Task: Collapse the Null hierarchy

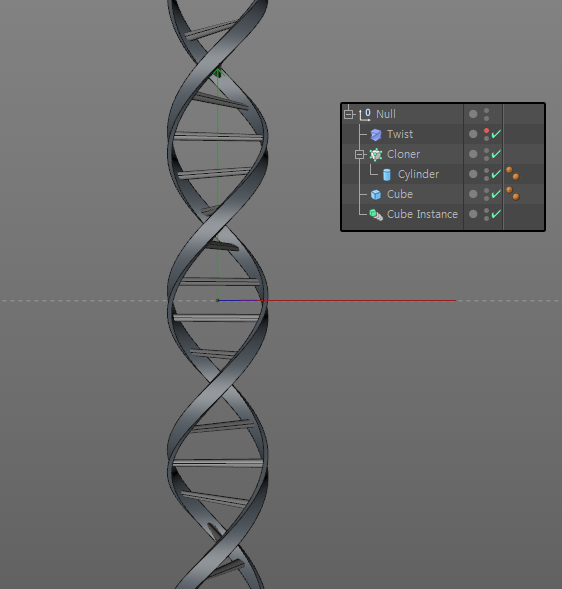Action: (349, 114)
